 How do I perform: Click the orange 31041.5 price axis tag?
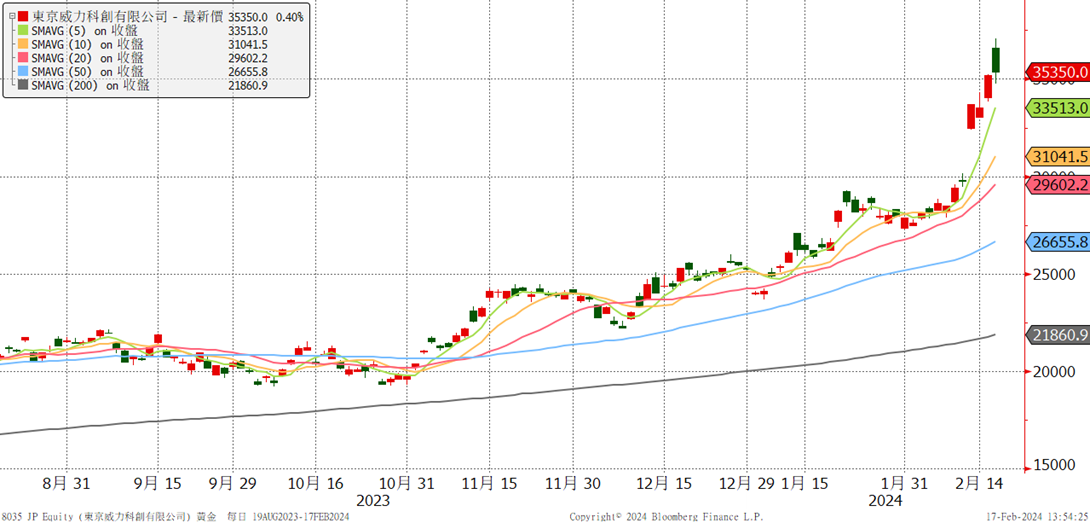tap(1057, 156)
